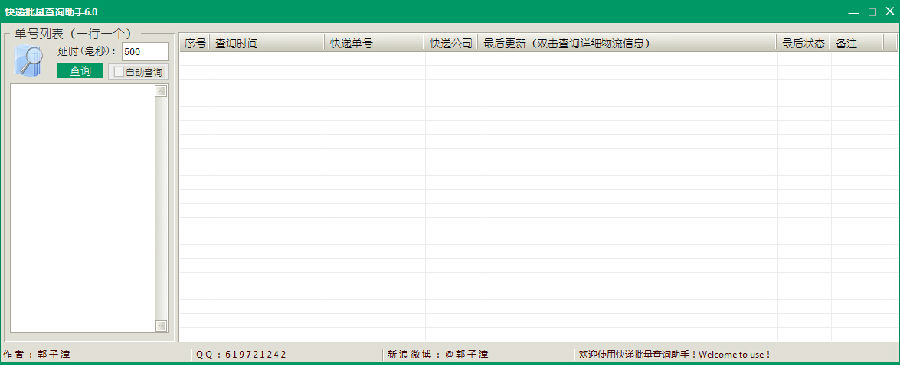Click the list scrollbar up arrow
This screenshot has width=900, height=365.
[x=161, y=91]
